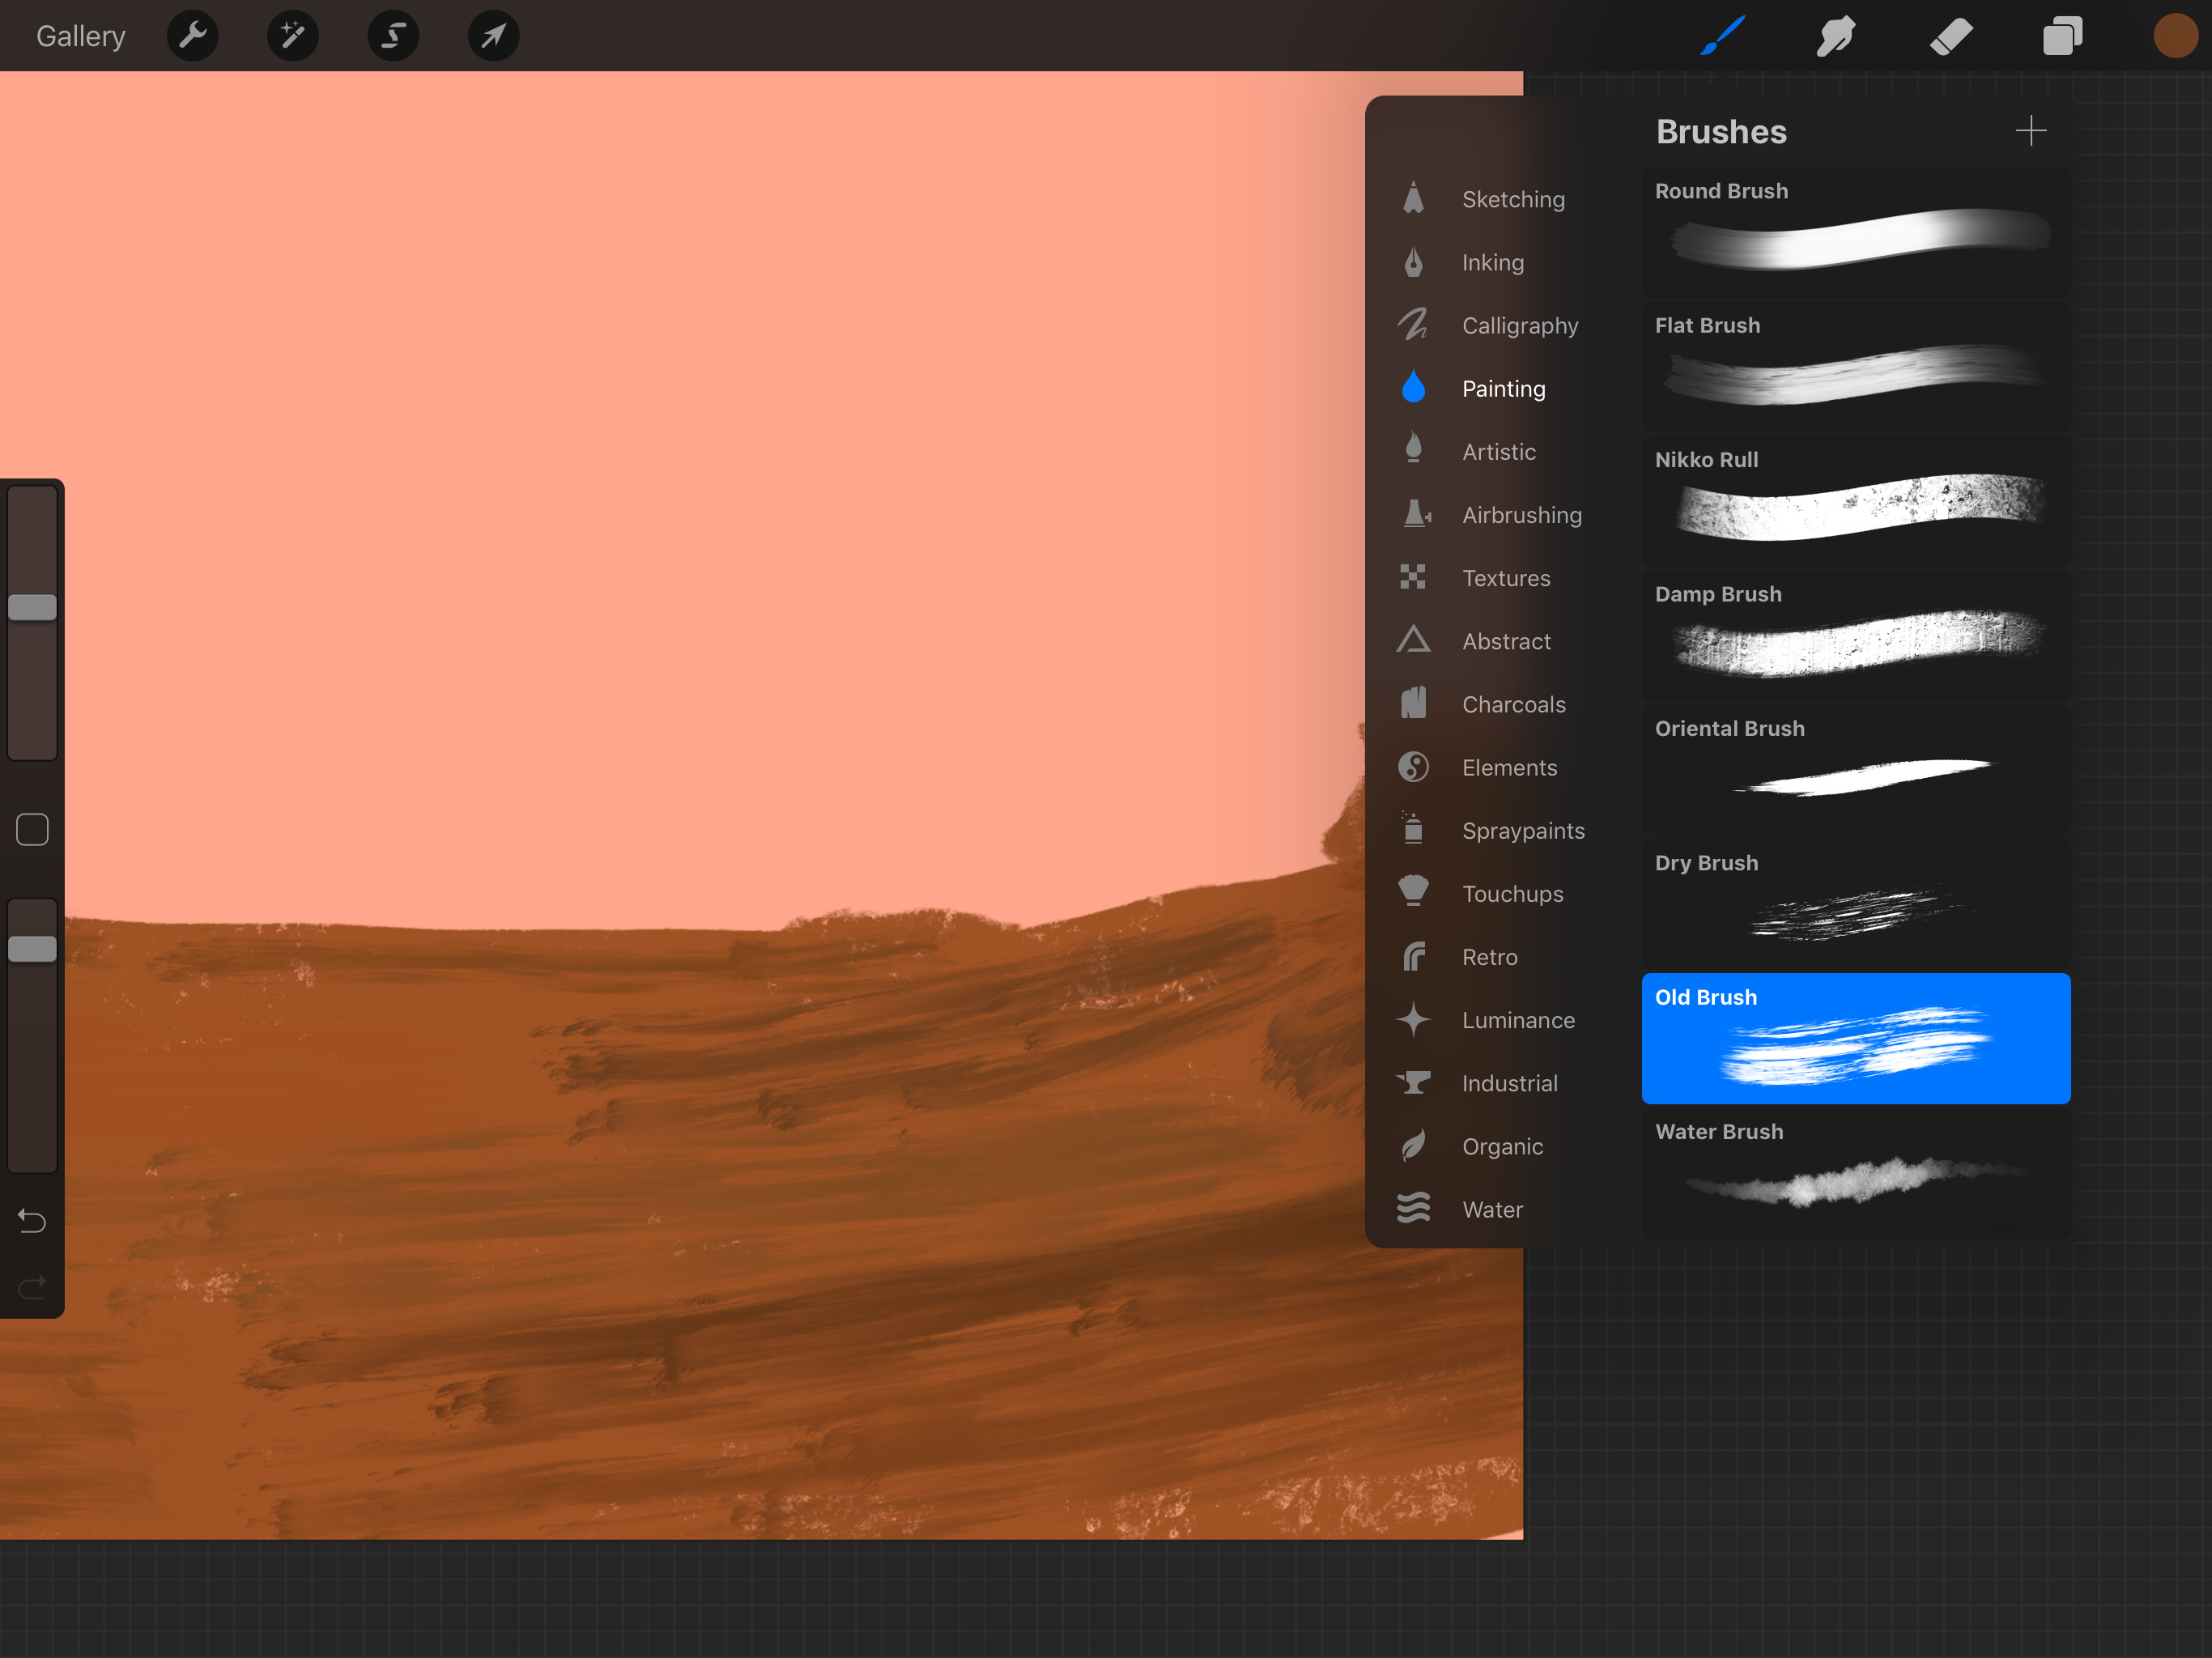The height and width of the screenshot is (1658, 2212).
Task: Choose the Oriental Brush
Action: [1855, 770]
